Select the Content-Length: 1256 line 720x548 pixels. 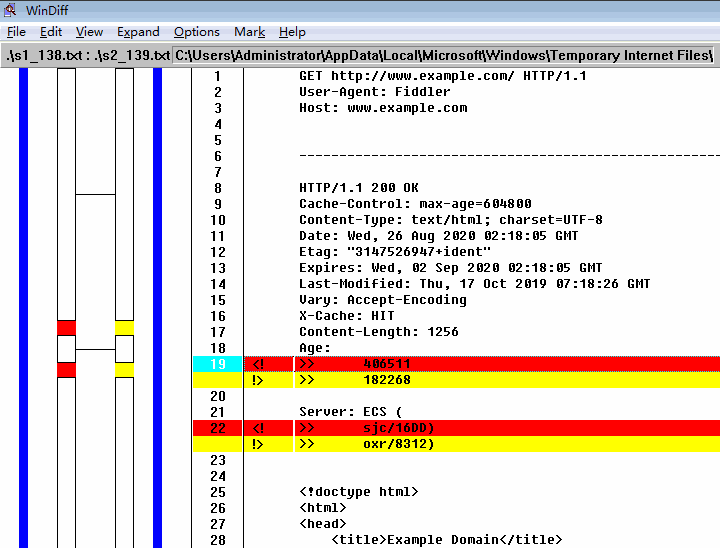(x=379, y=332)
